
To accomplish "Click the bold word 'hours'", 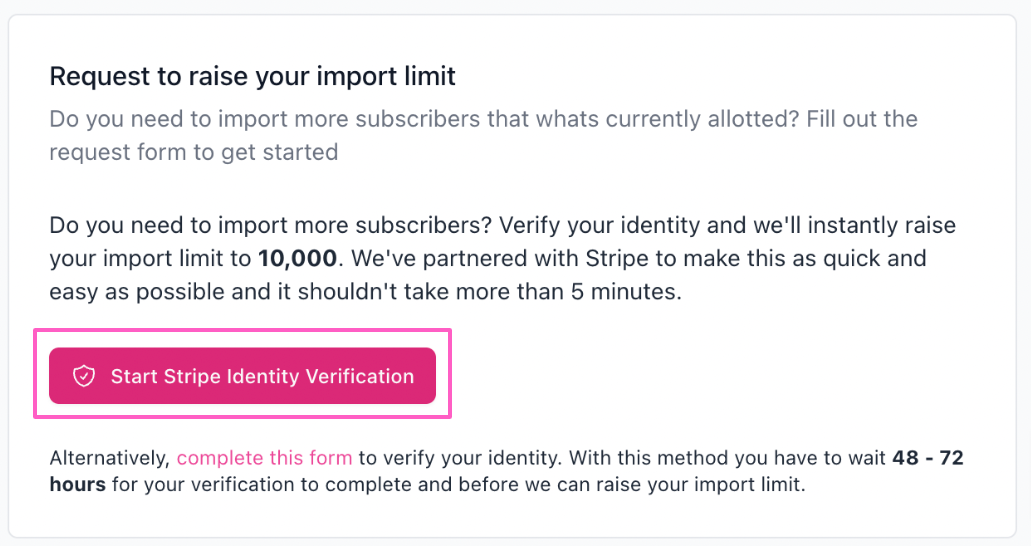I will (x=78, y=485).
